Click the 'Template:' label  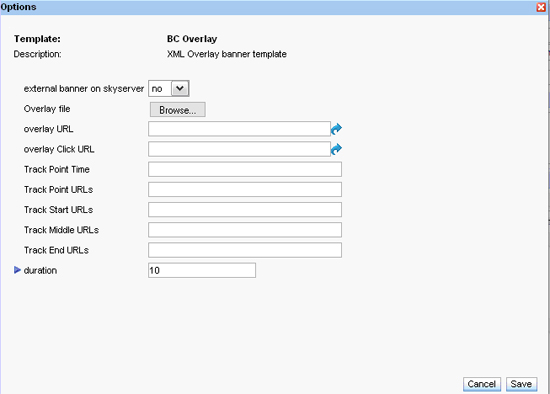(x=37, y=39)
